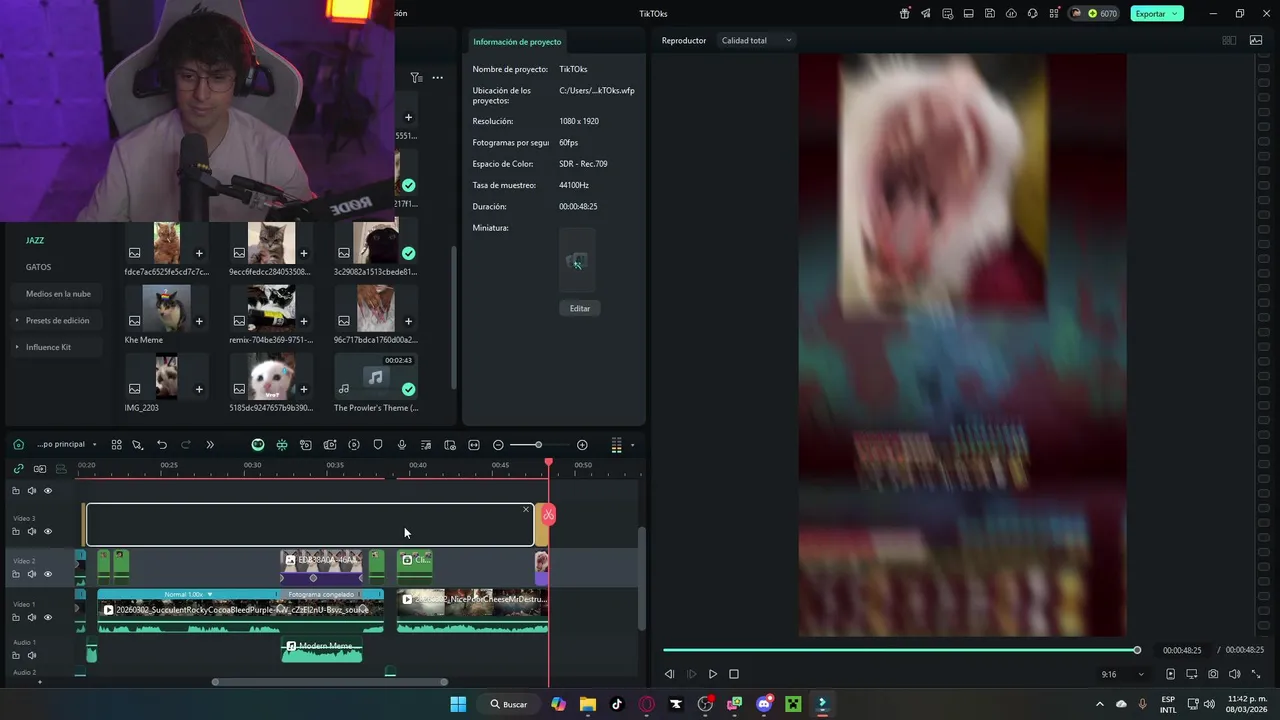Select the Fotograma congelado clip segment

[x=322, y=594]
